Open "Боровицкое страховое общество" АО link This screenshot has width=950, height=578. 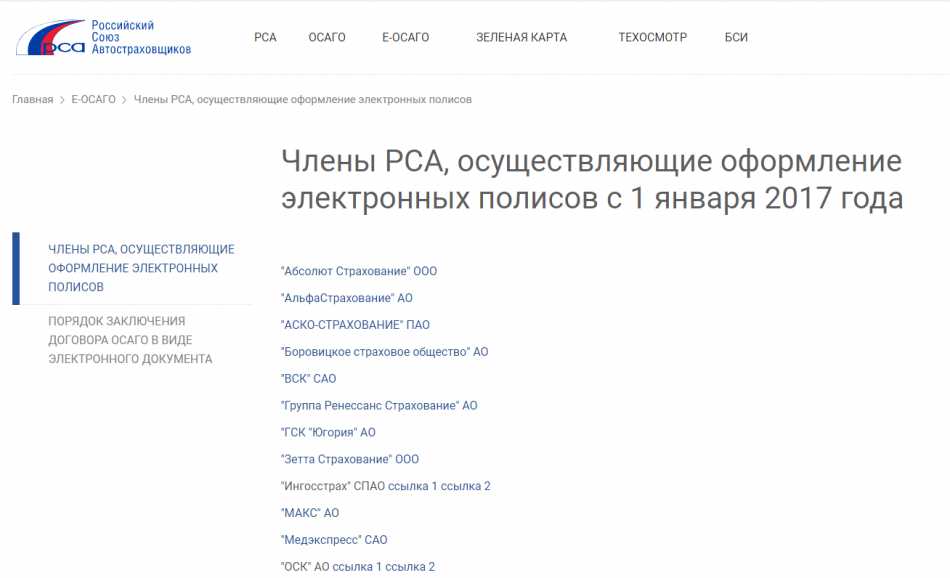coord(384,352)
